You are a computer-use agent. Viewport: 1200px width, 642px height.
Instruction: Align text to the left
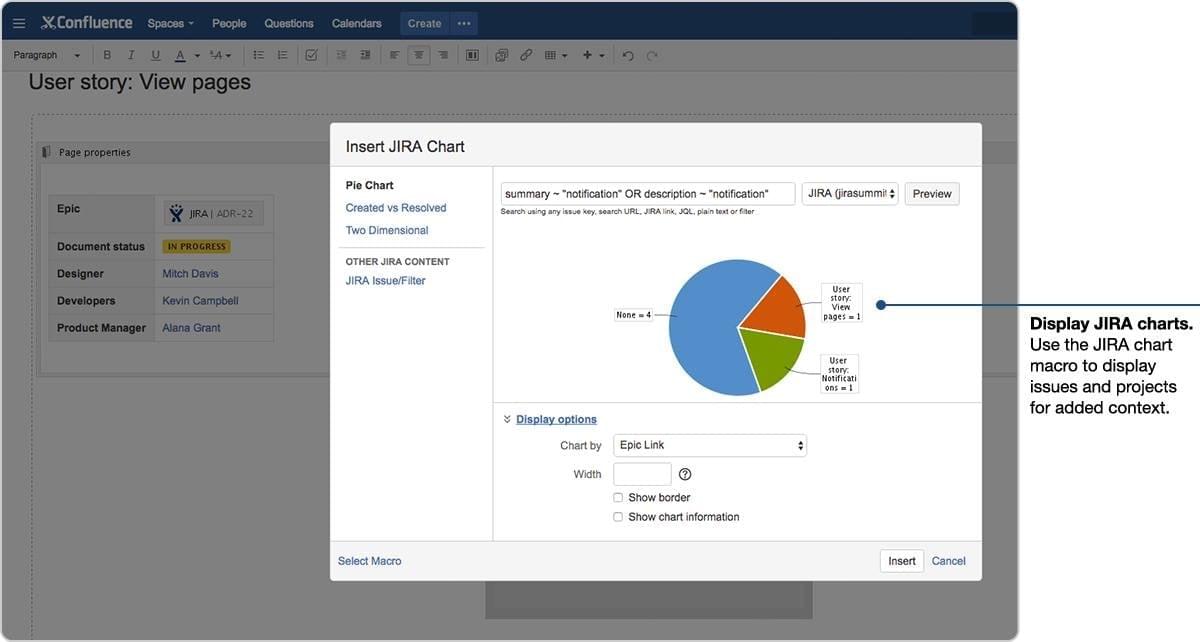click(395, 55)
